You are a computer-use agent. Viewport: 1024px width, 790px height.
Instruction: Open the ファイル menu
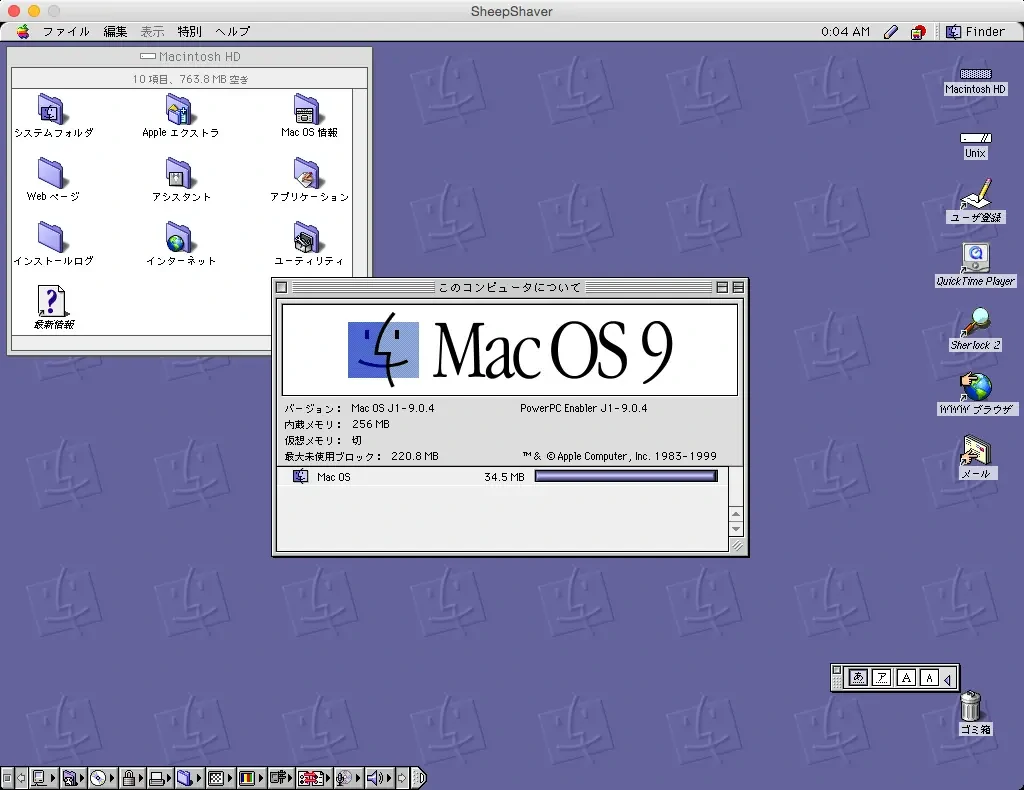pos(64,31)
